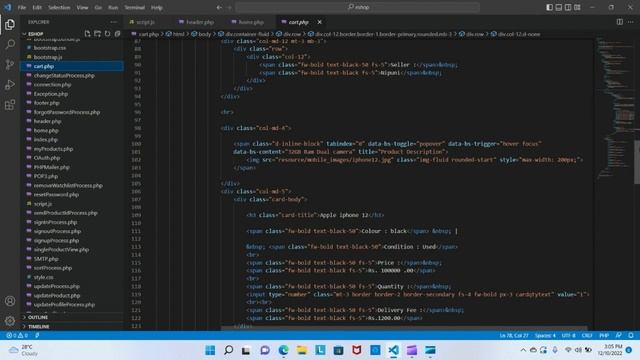Screen dimensions: 640x360
Task: Close the cart.php tab
Action: 320,22
